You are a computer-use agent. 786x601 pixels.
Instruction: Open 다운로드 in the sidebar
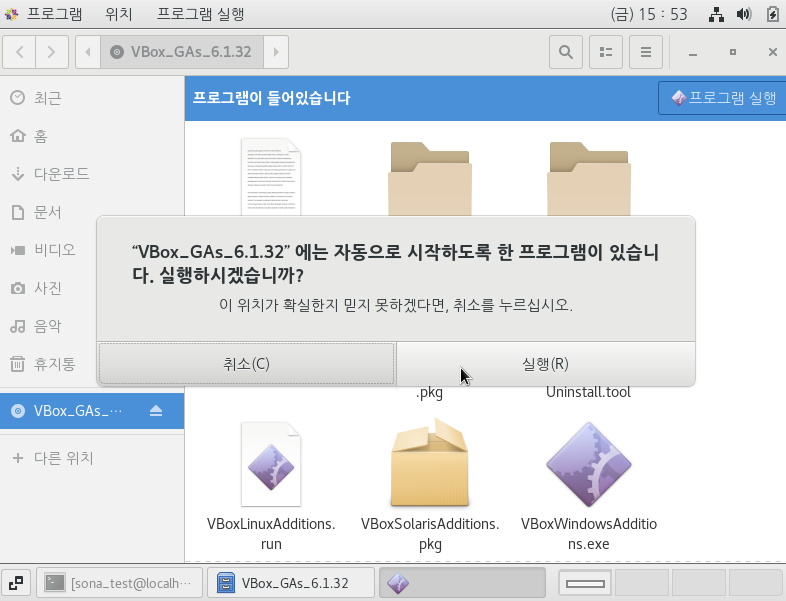92,174
